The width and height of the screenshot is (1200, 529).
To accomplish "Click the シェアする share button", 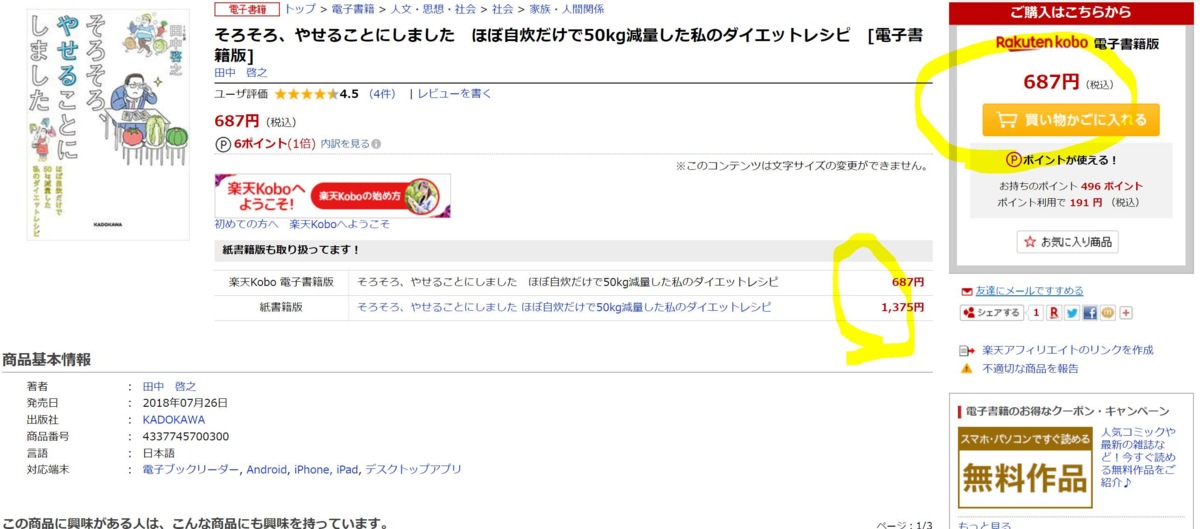I will pyautogui.click(x=992, y=313).
